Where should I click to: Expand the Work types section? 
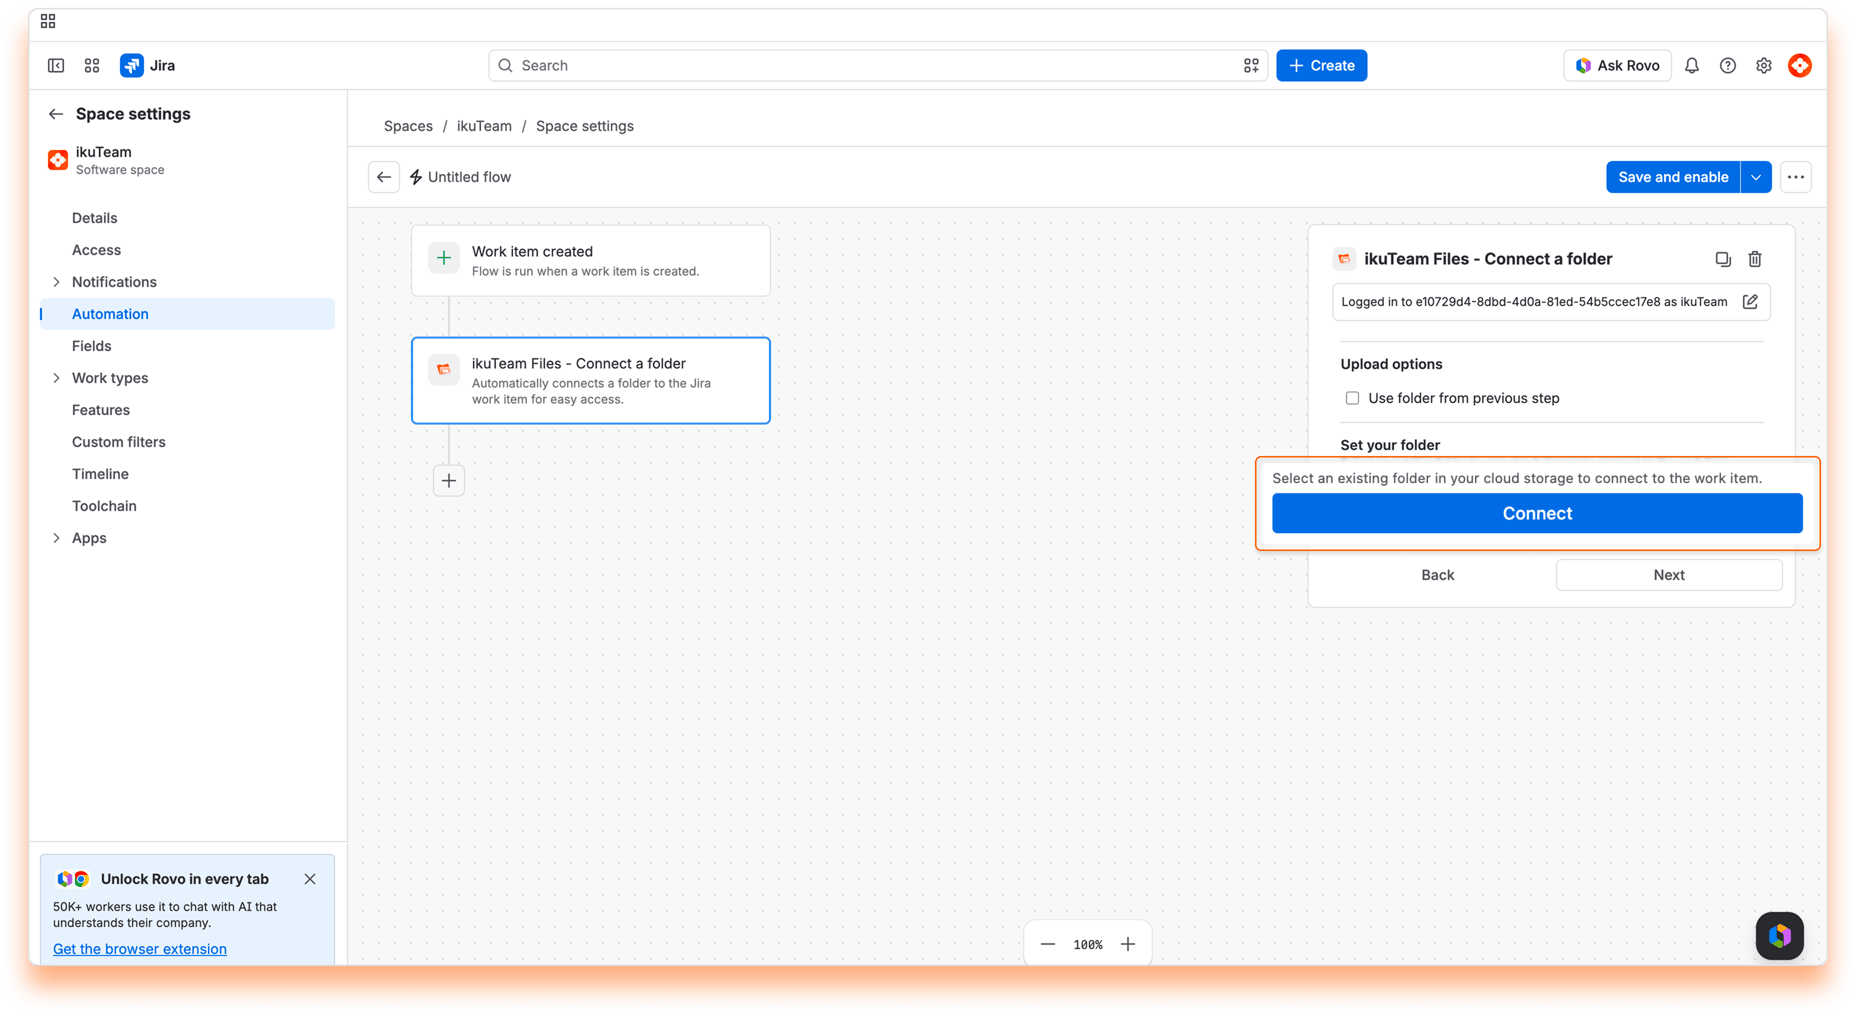56,378
